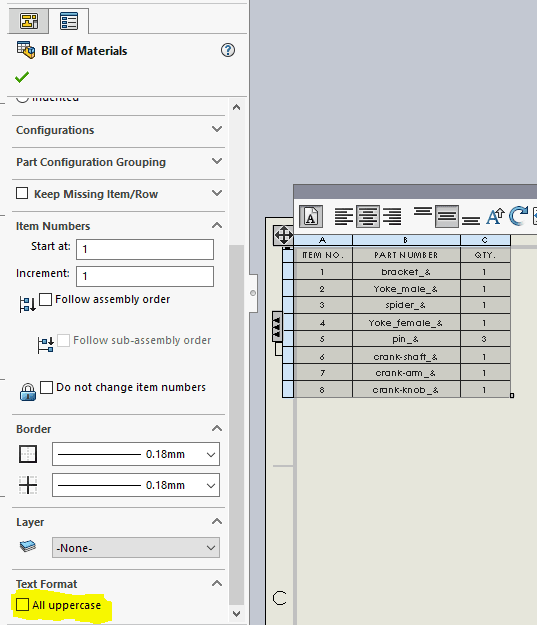Select the center-align text icon
Viewport: 537px width, 625px height.
coord(368,217)
